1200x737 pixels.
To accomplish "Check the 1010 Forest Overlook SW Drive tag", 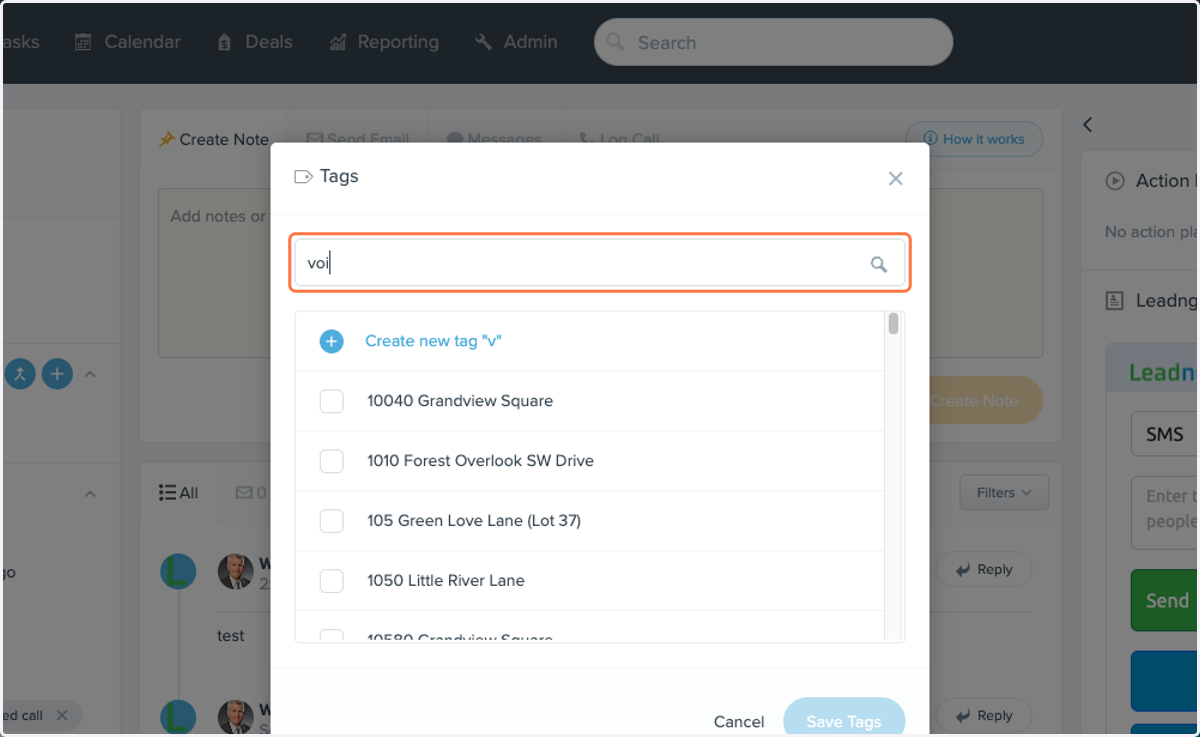I will pos(331,461).
